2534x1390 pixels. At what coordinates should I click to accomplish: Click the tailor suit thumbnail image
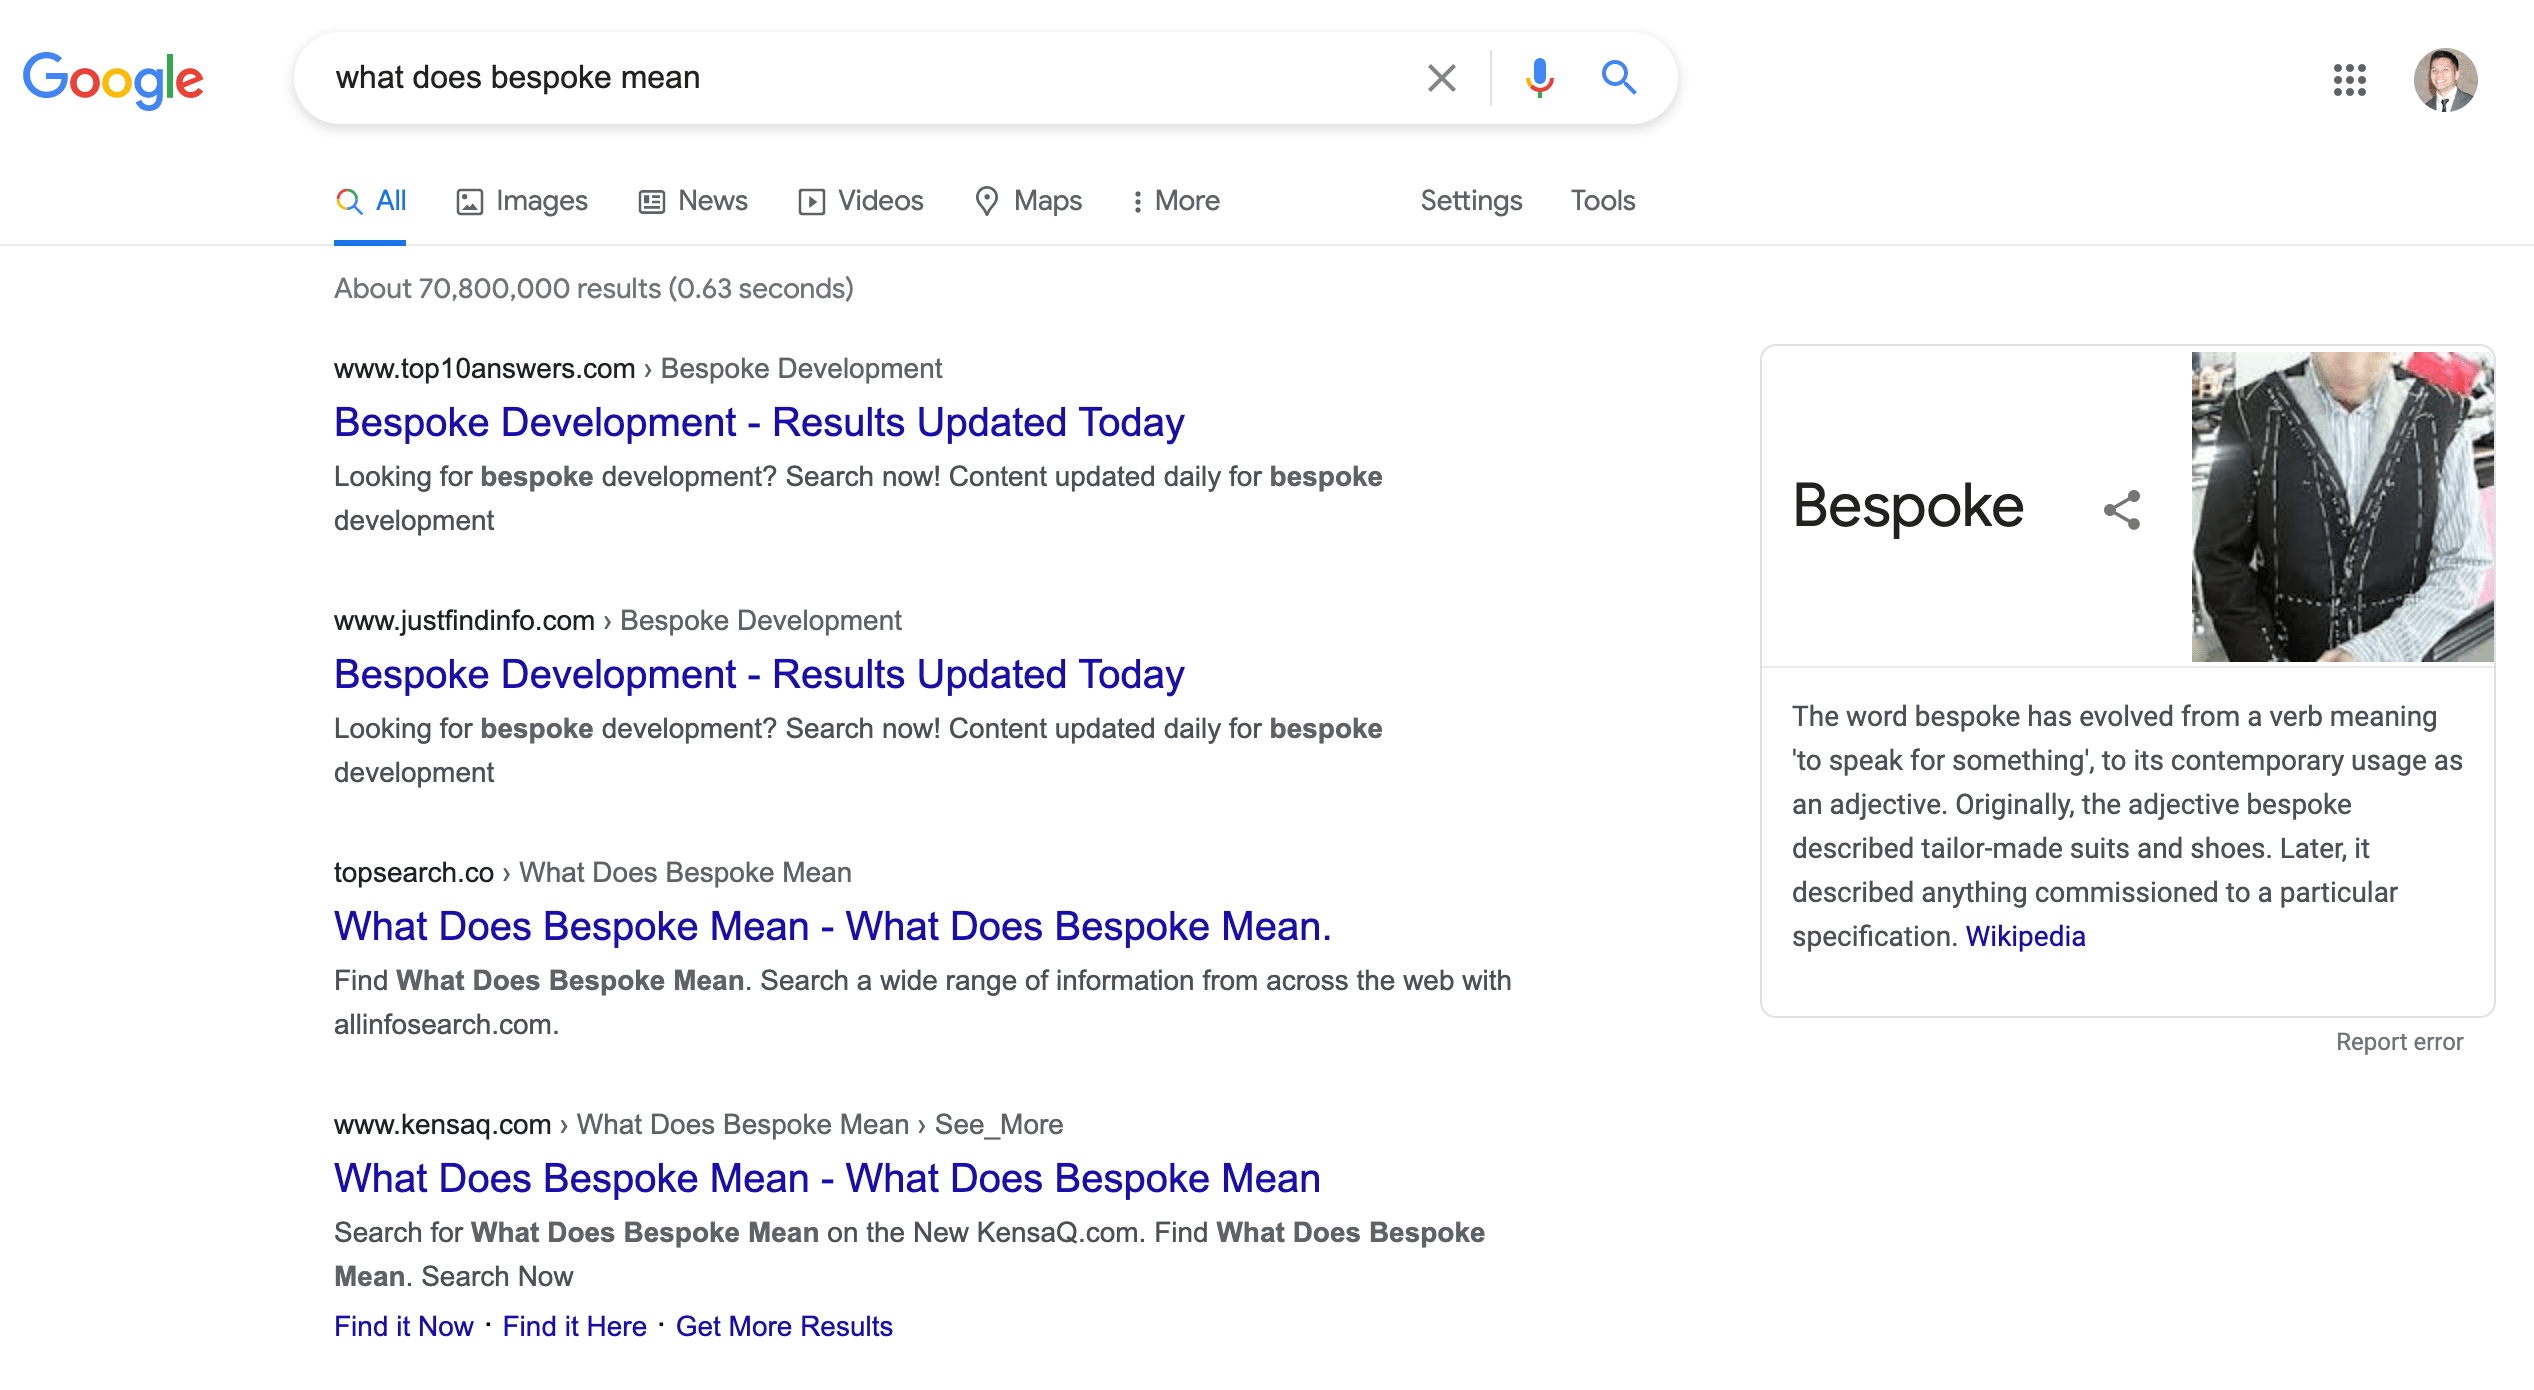pos(2341,506)
